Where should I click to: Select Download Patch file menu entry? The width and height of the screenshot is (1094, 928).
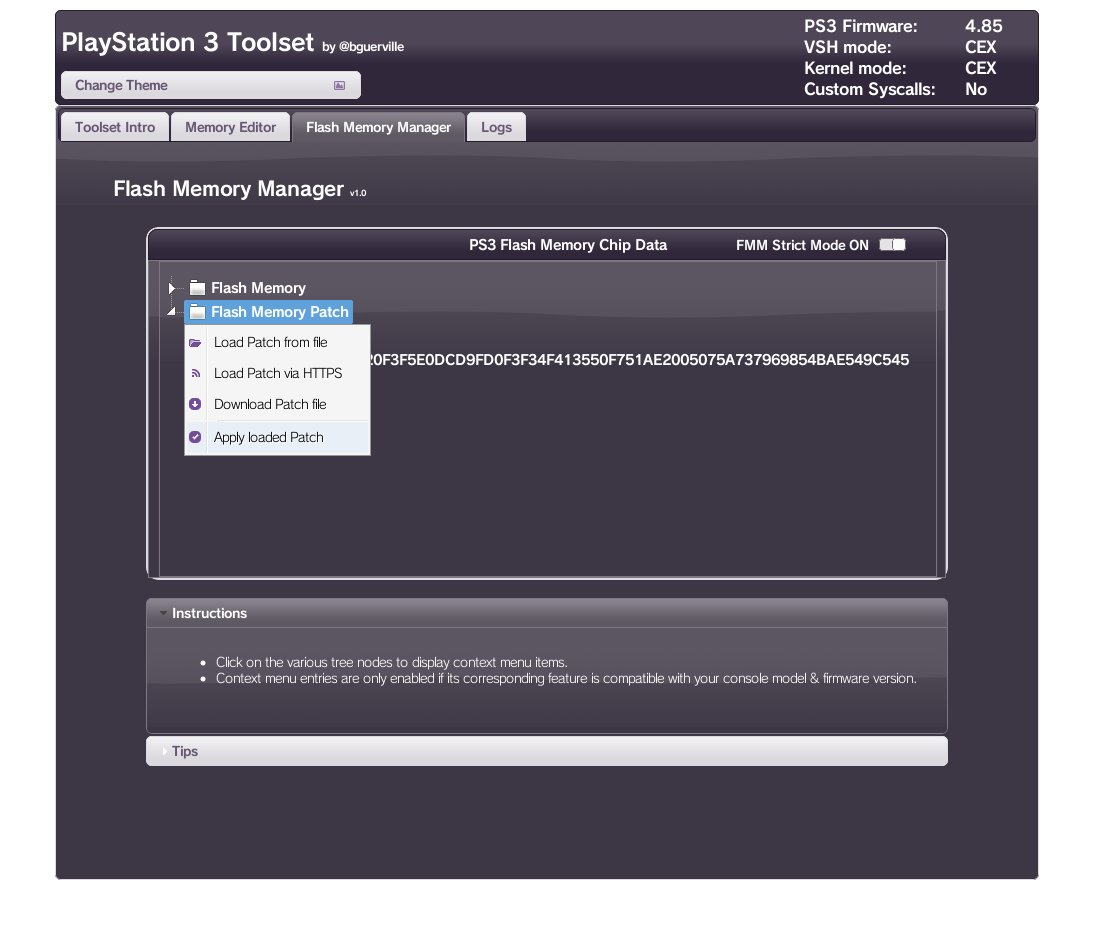pos(278,404)
